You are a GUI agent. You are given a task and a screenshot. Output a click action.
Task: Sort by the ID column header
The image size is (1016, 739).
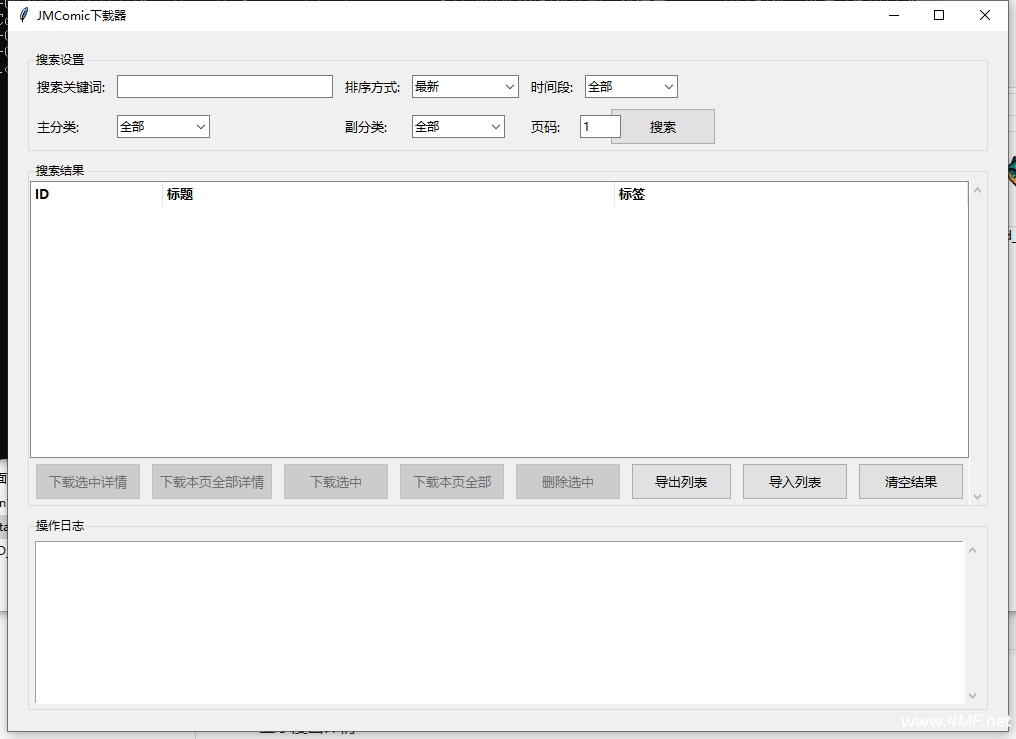(95, 195)
